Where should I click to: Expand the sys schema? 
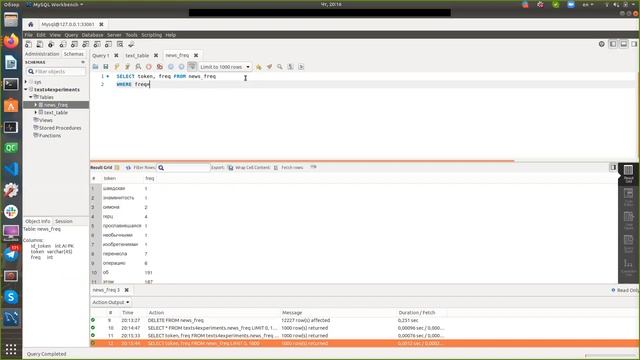[x=26, y=82]
